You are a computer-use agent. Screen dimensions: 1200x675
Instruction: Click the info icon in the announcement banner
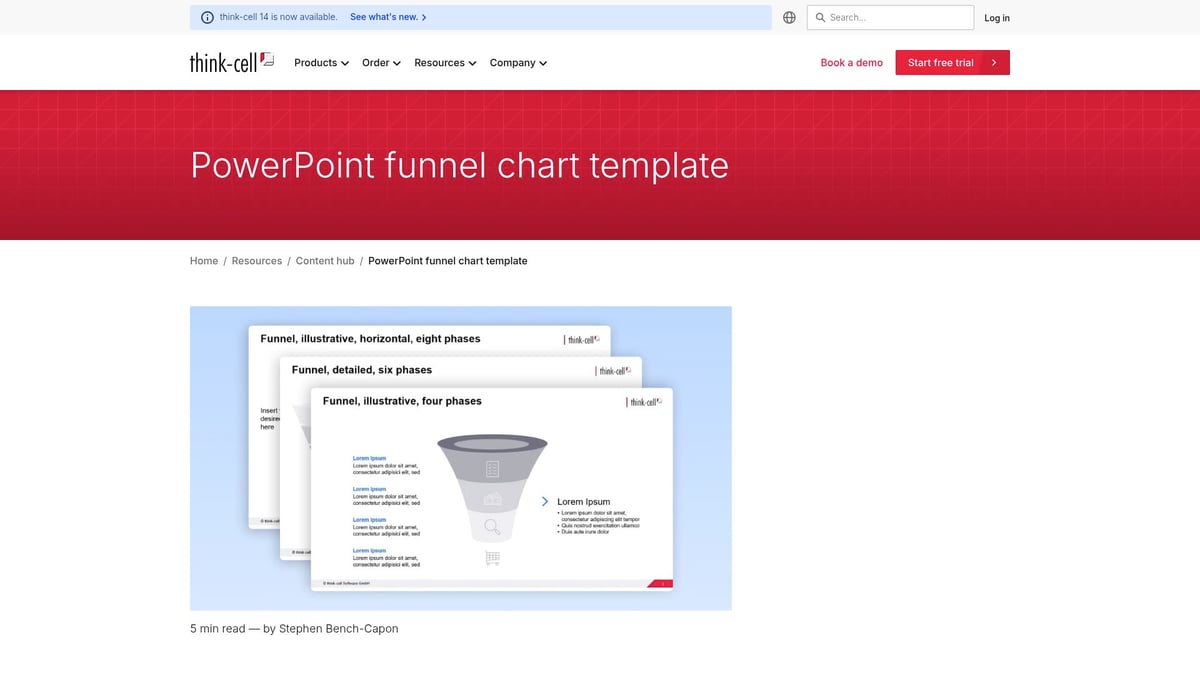[x=206, y=17]
